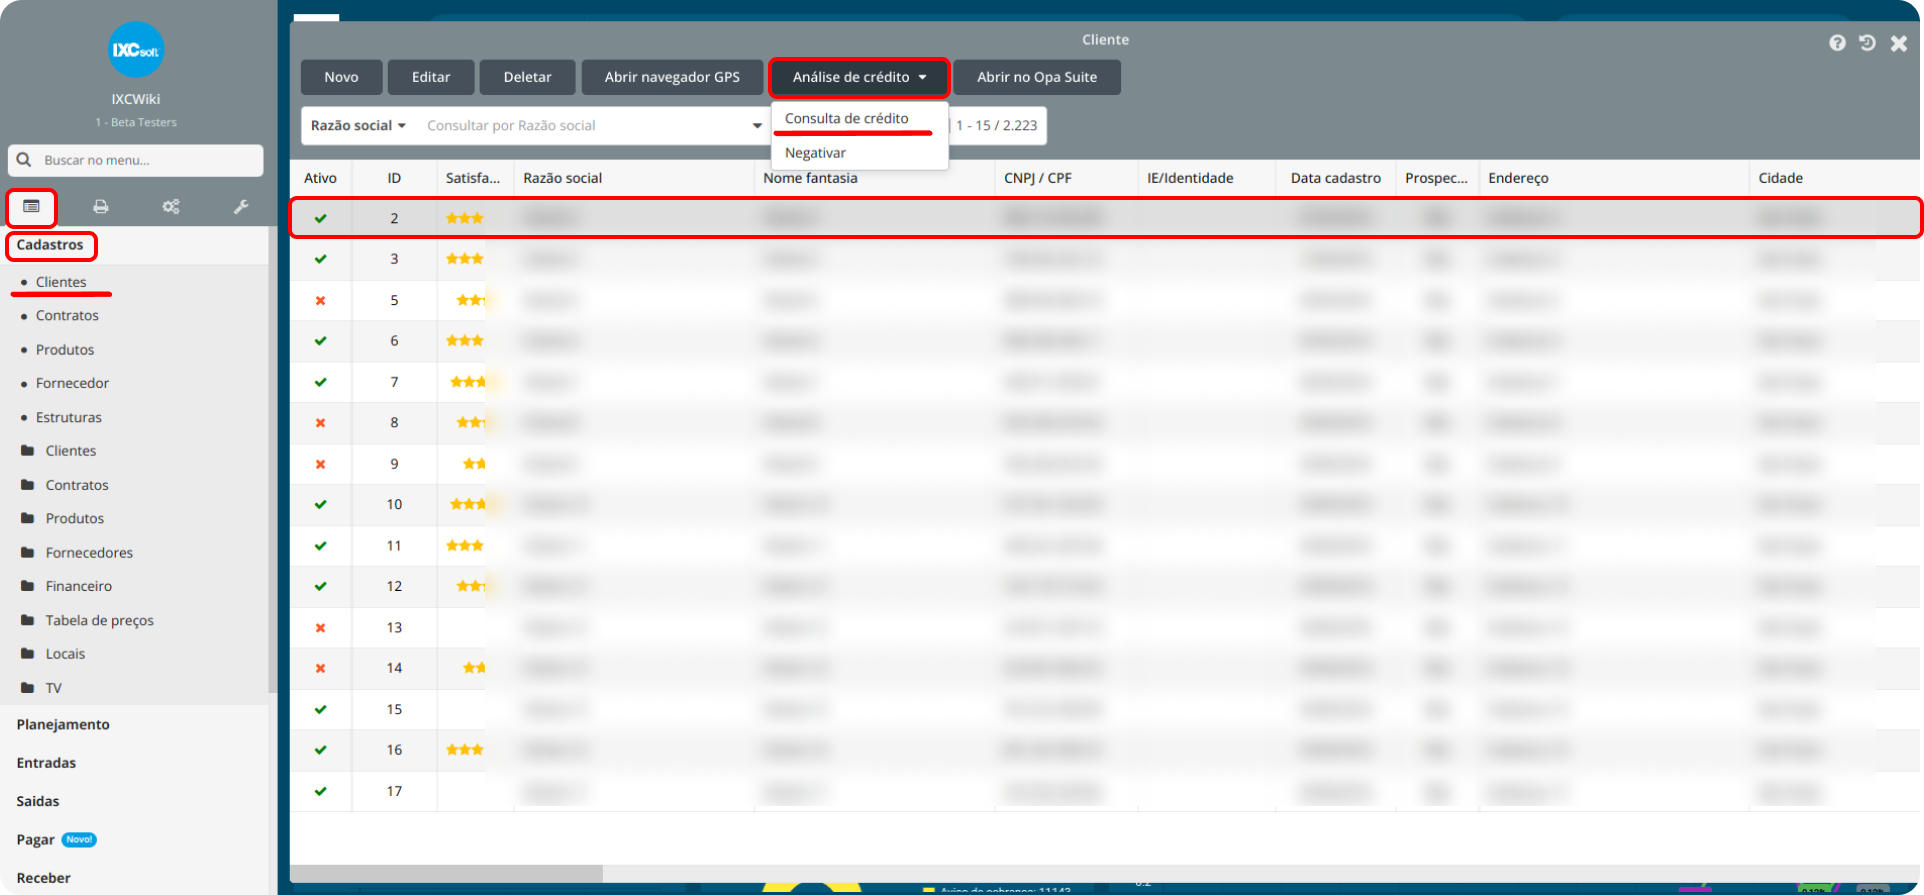Screen dimensions: 1924x895
Task: Click the satisfaction stars for ID 9
Action: 474,464
